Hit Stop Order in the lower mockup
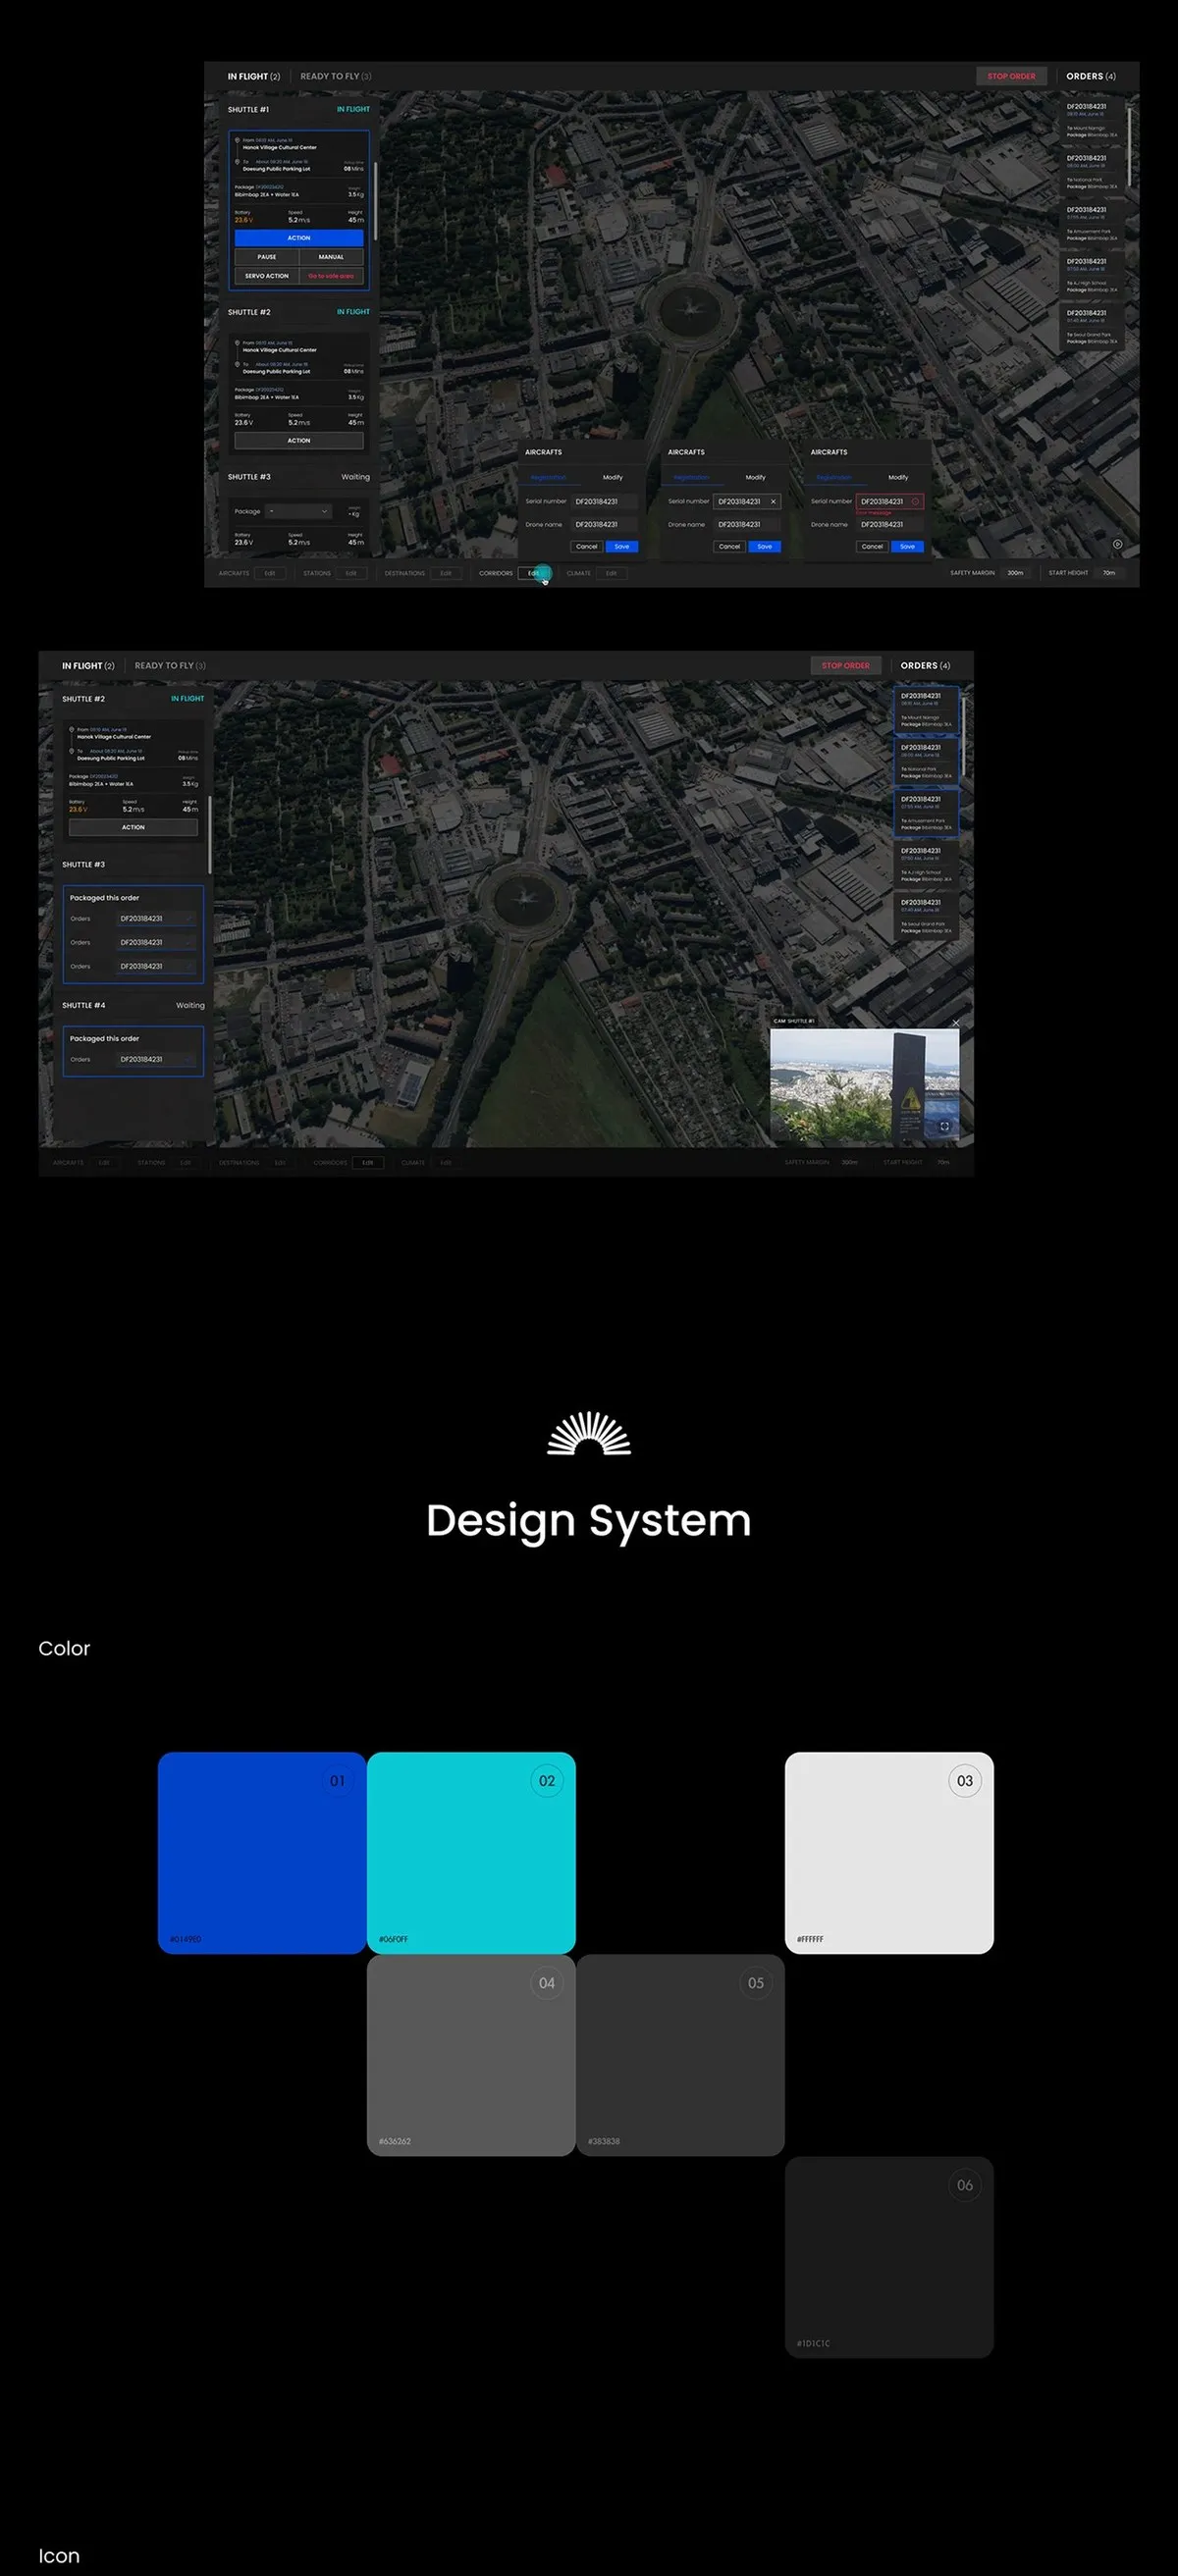1178x2576 pixels. [x=846, y=666]
